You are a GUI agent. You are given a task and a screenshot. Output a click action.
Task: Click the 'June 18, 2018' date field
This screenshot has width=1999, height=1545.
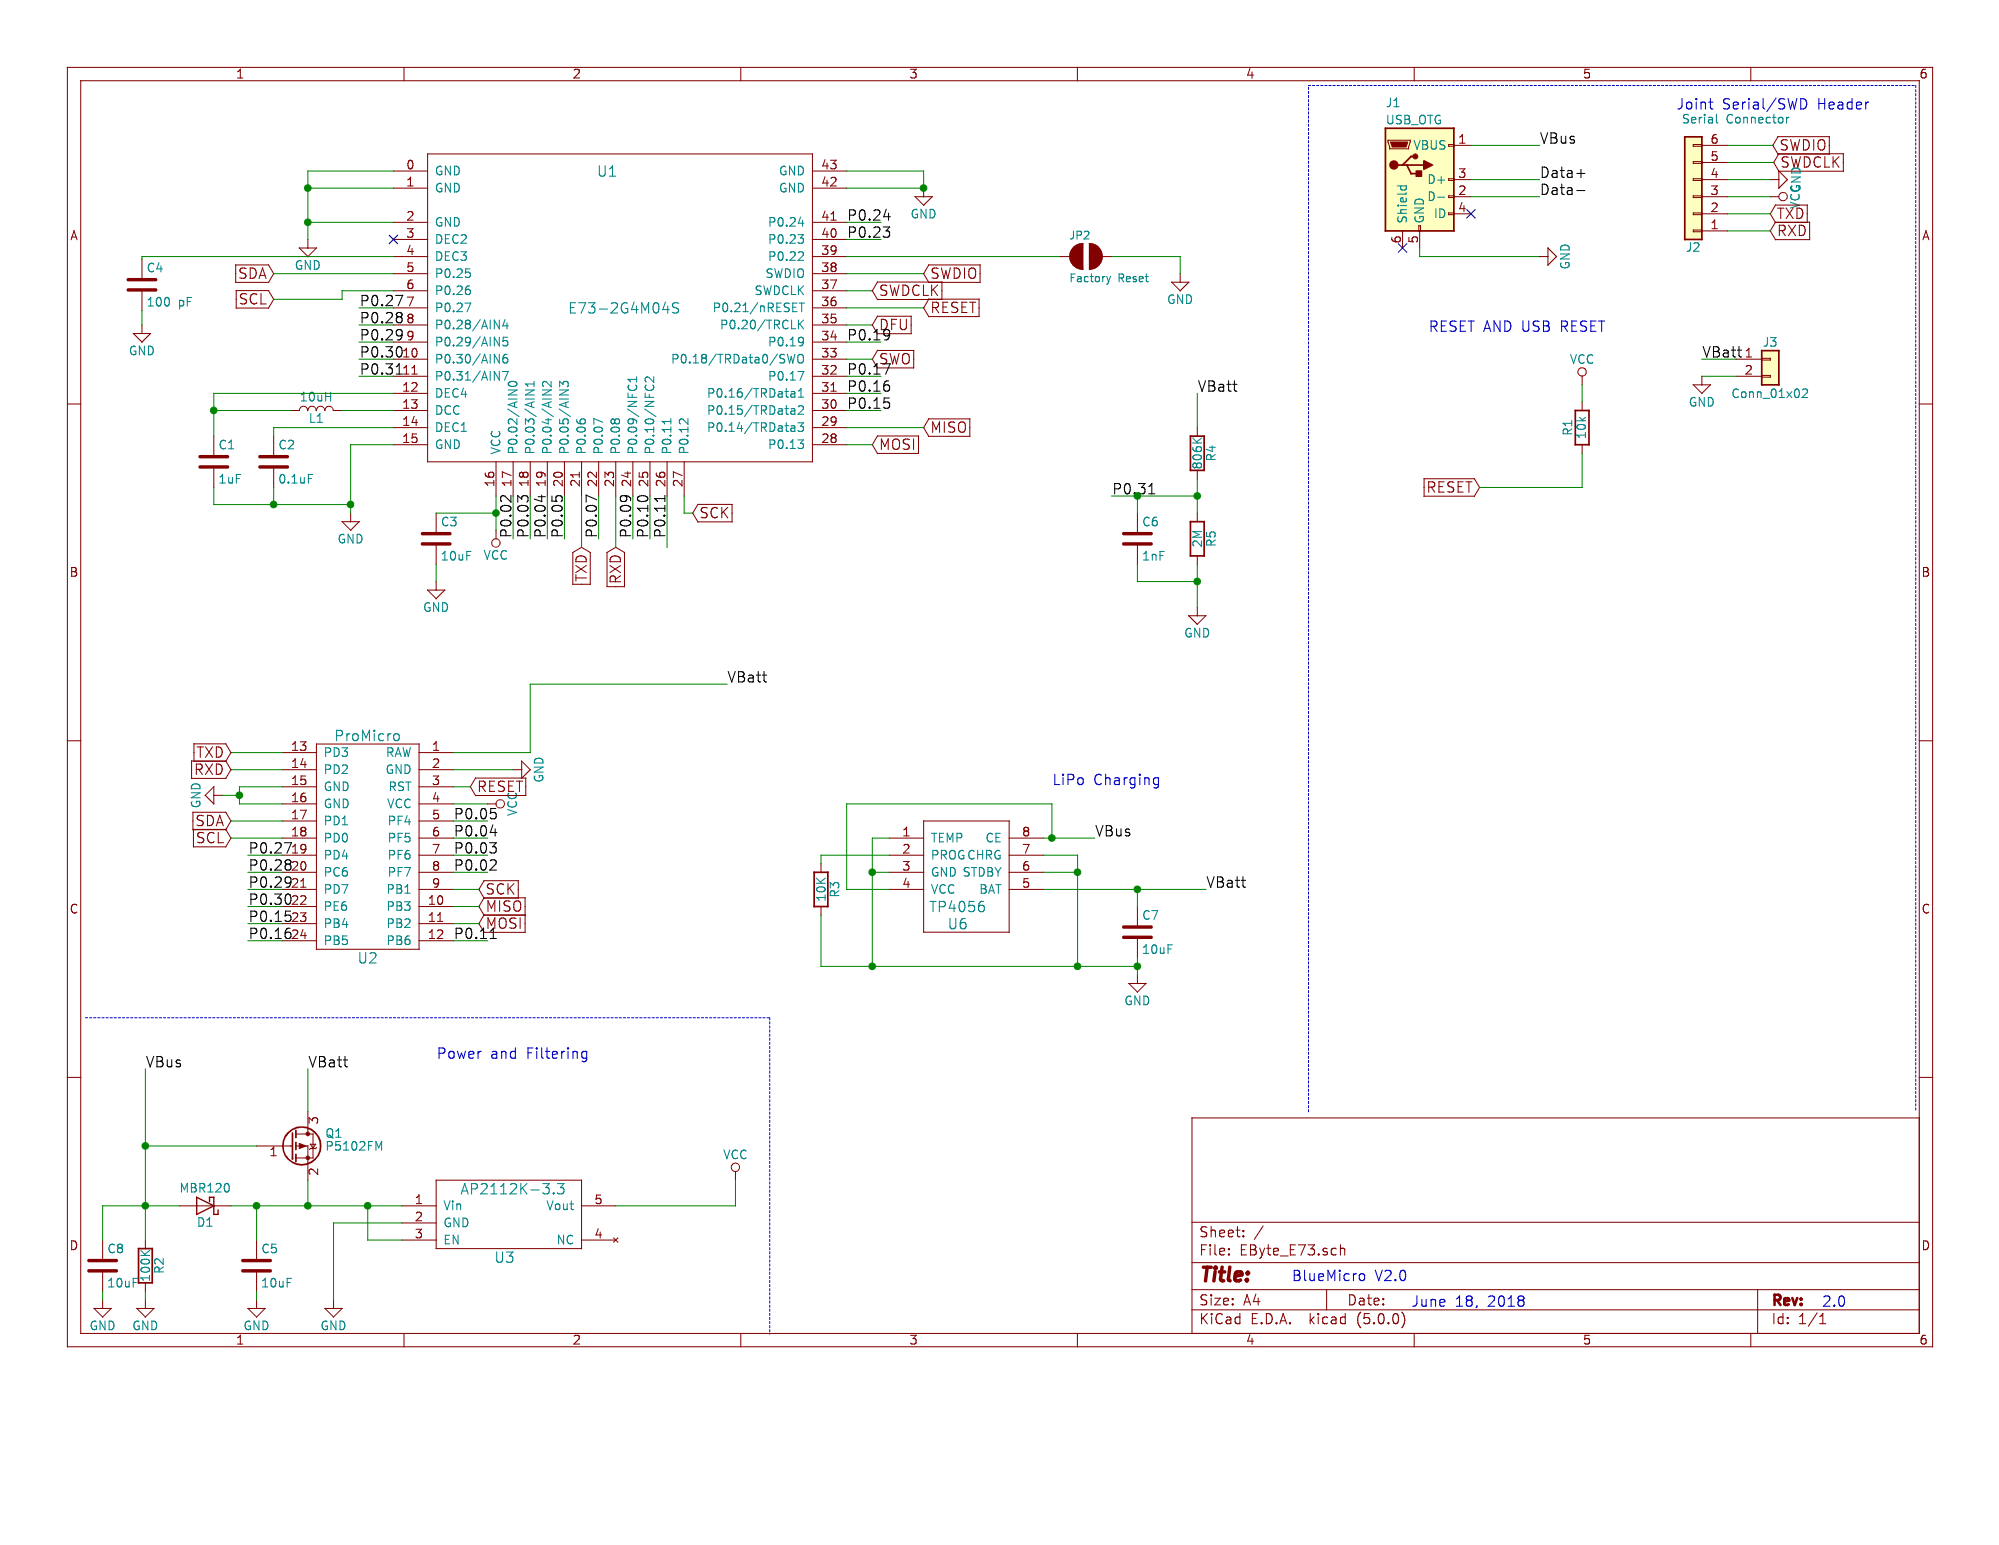point(1468,1301)
